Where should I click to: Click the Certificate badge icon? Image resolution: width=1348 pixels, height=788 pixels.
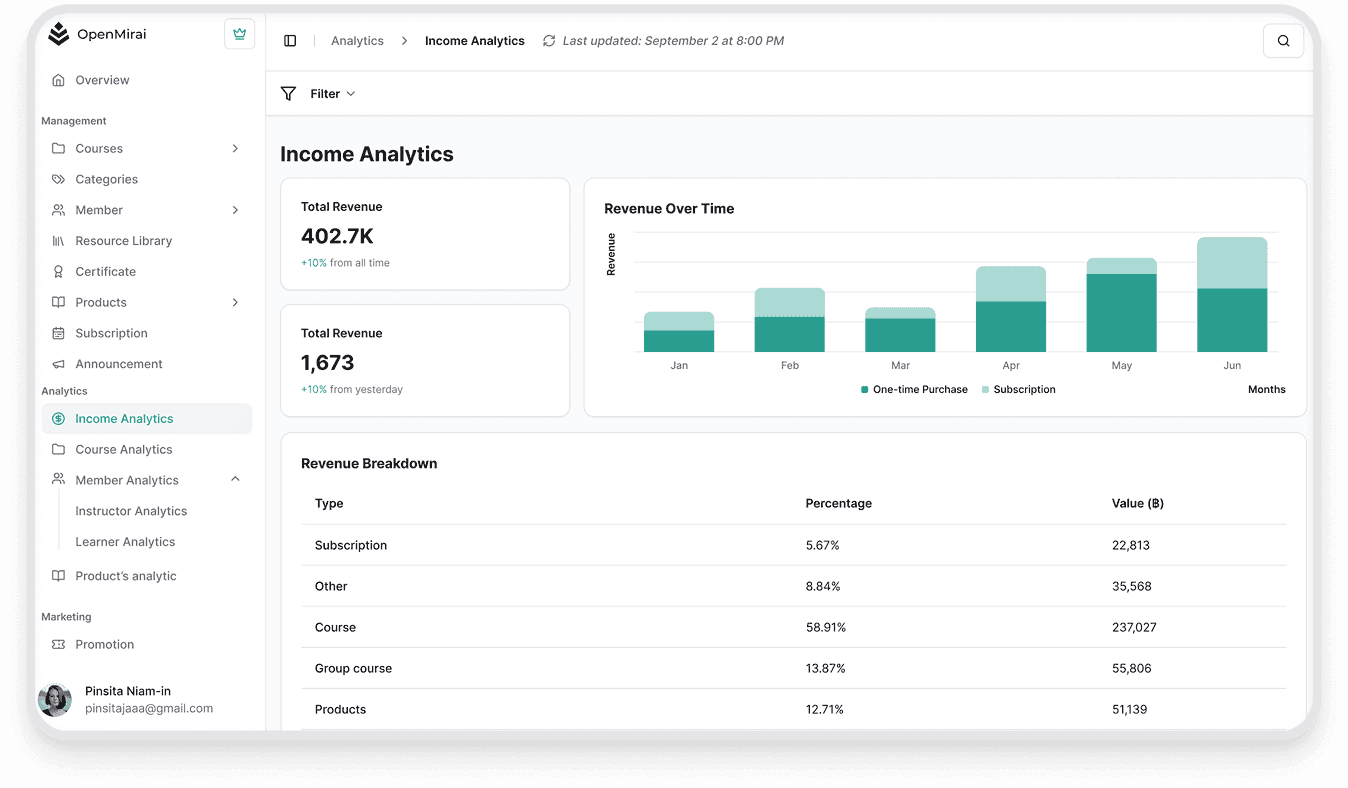[x=58, y=272]
